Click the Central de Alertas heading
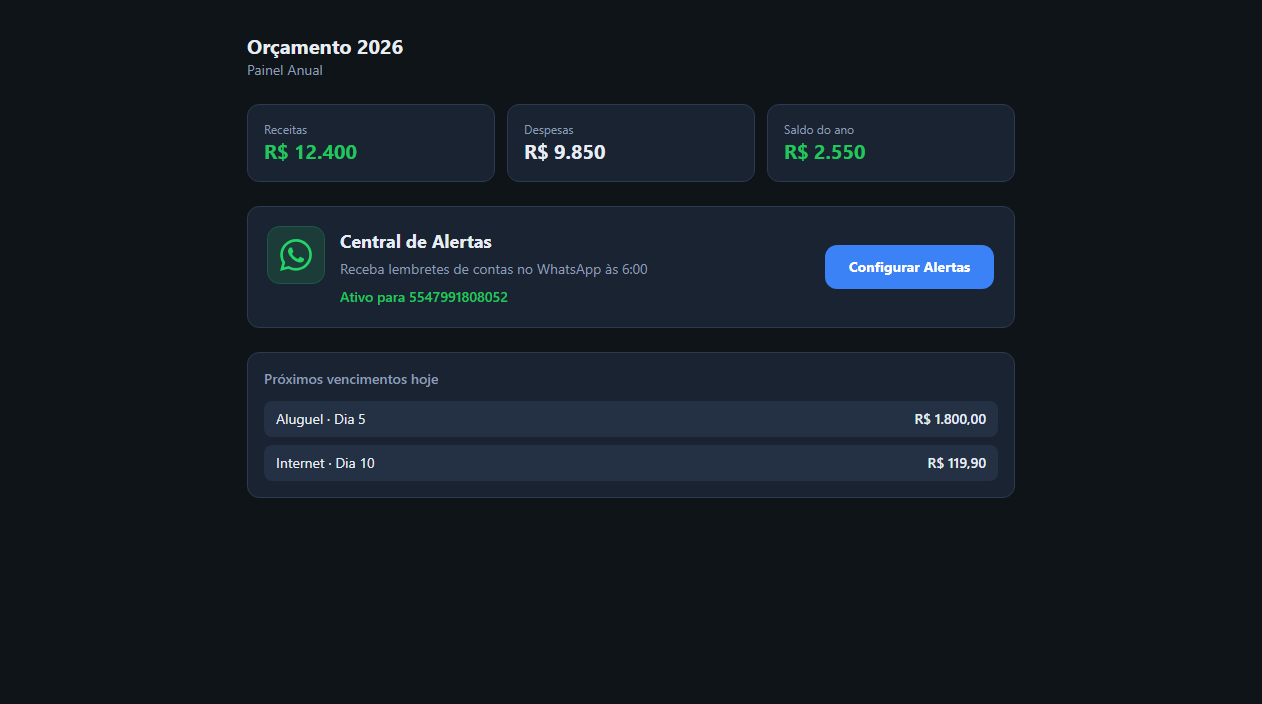The width and height of the screenshot is (1262, 704). [416, 242]
